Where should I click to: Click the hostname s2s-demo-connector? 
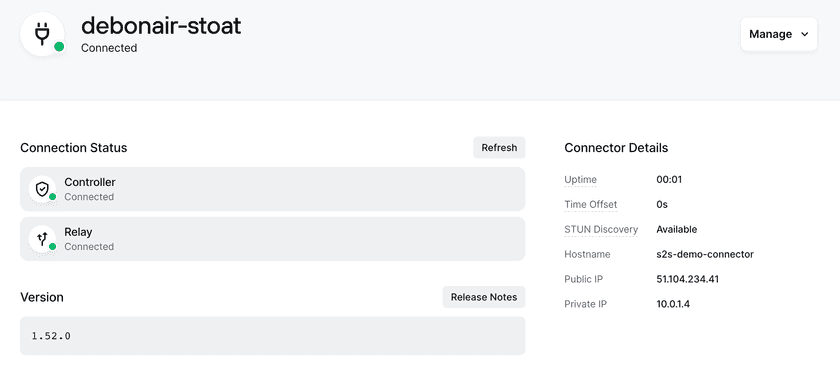(705, 255)
